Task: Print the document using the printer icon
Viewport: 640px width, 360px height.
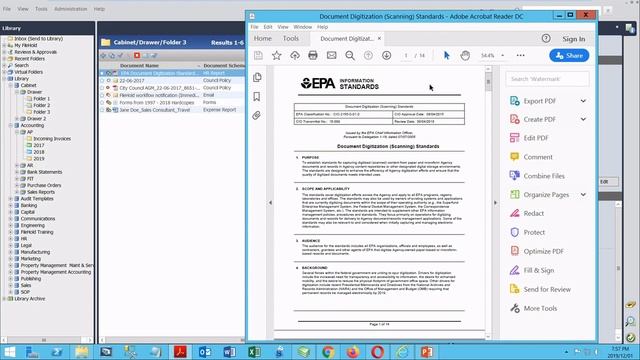Action: point(313,55)
